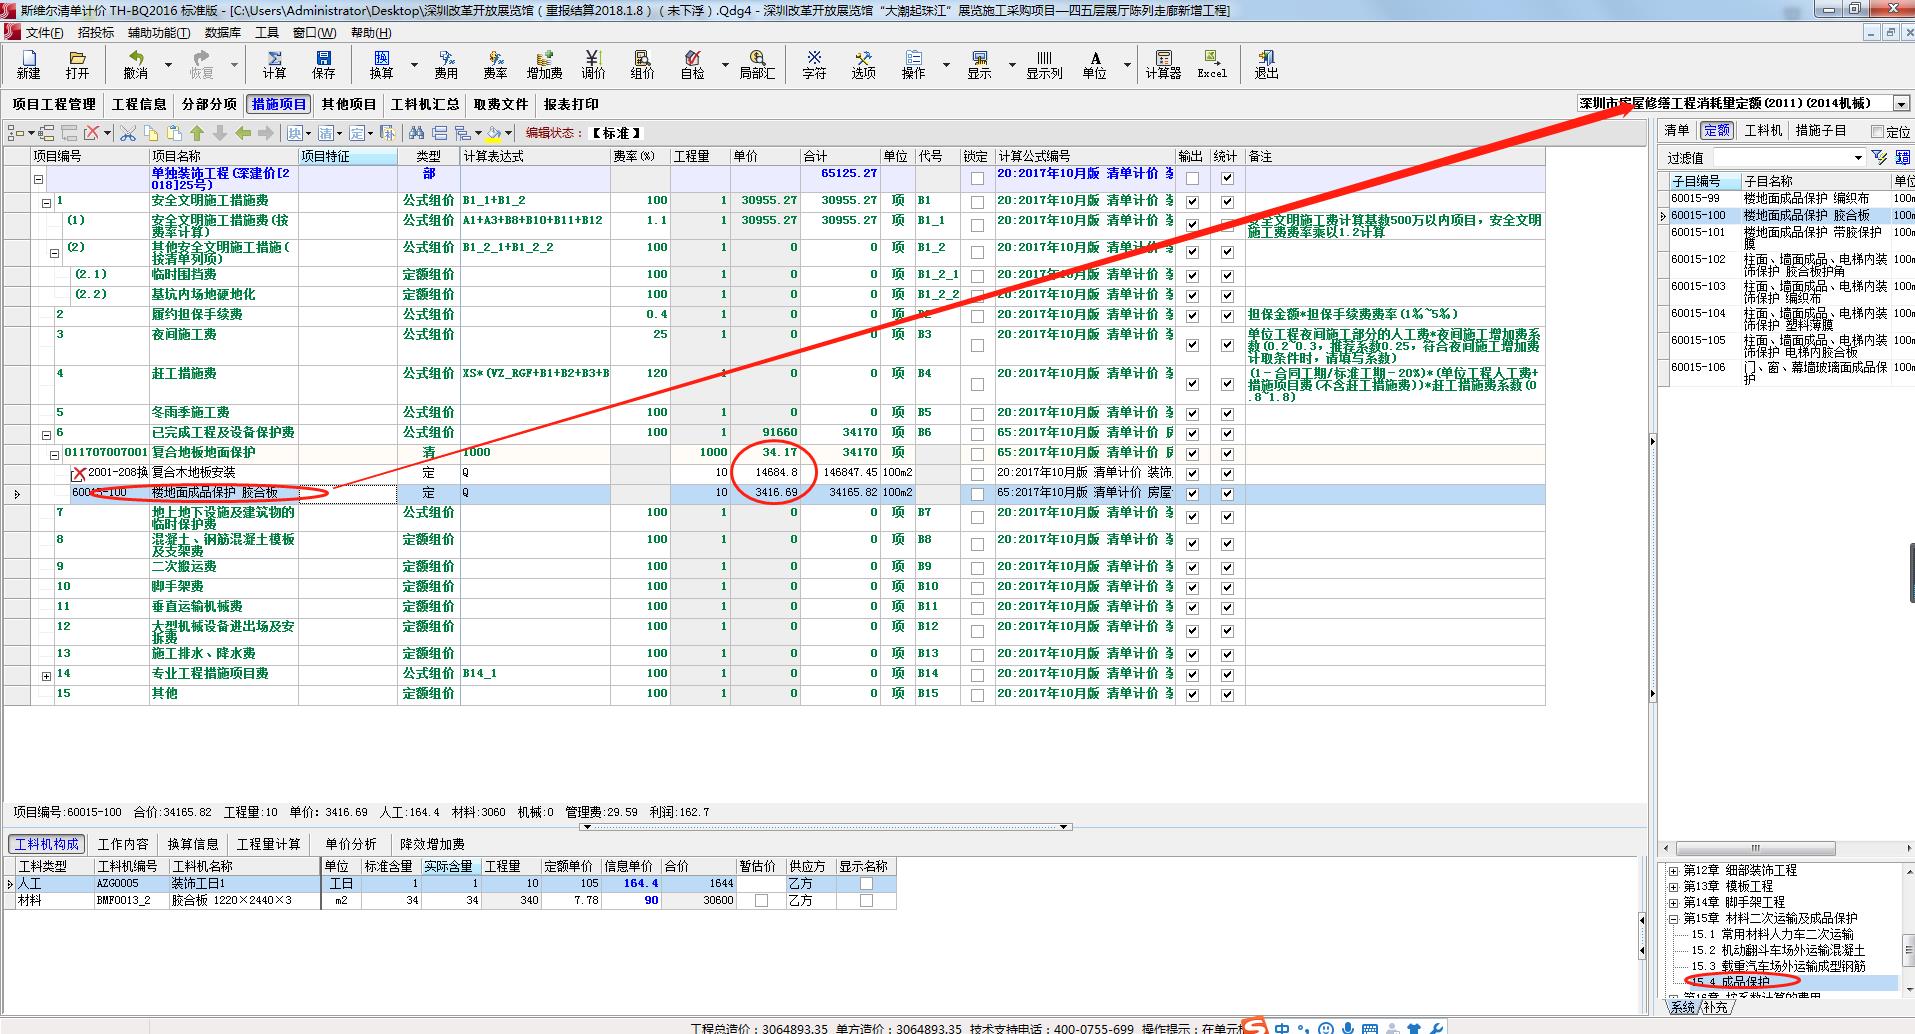1915x1034 pixels.
Task: Switch to the 补充 tab below chapter tree
Action: point(1715,1007)
